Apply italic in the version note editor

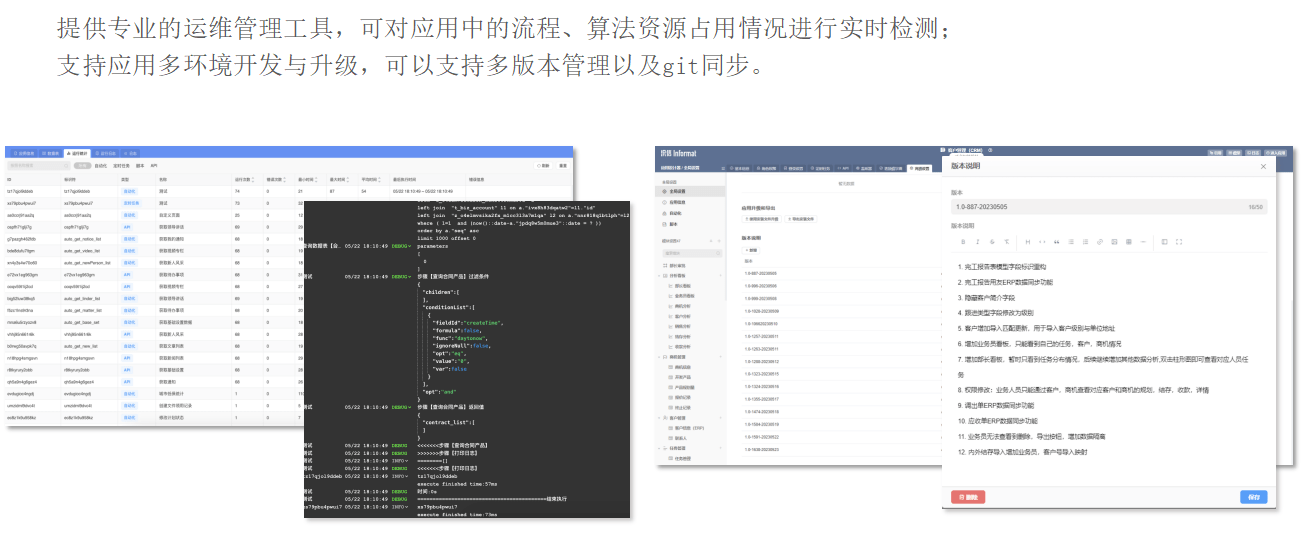click(x=978, y=241)
